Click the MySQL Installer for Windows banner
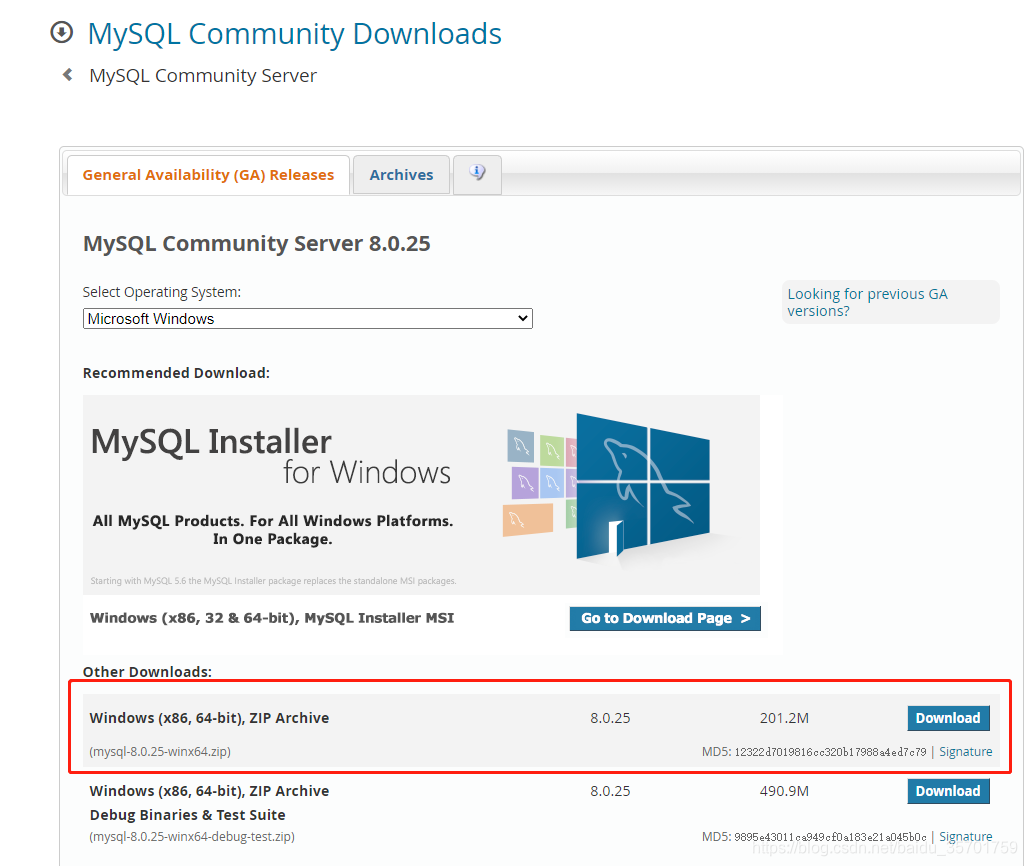The image size is (1027, 866). point(421,495)
